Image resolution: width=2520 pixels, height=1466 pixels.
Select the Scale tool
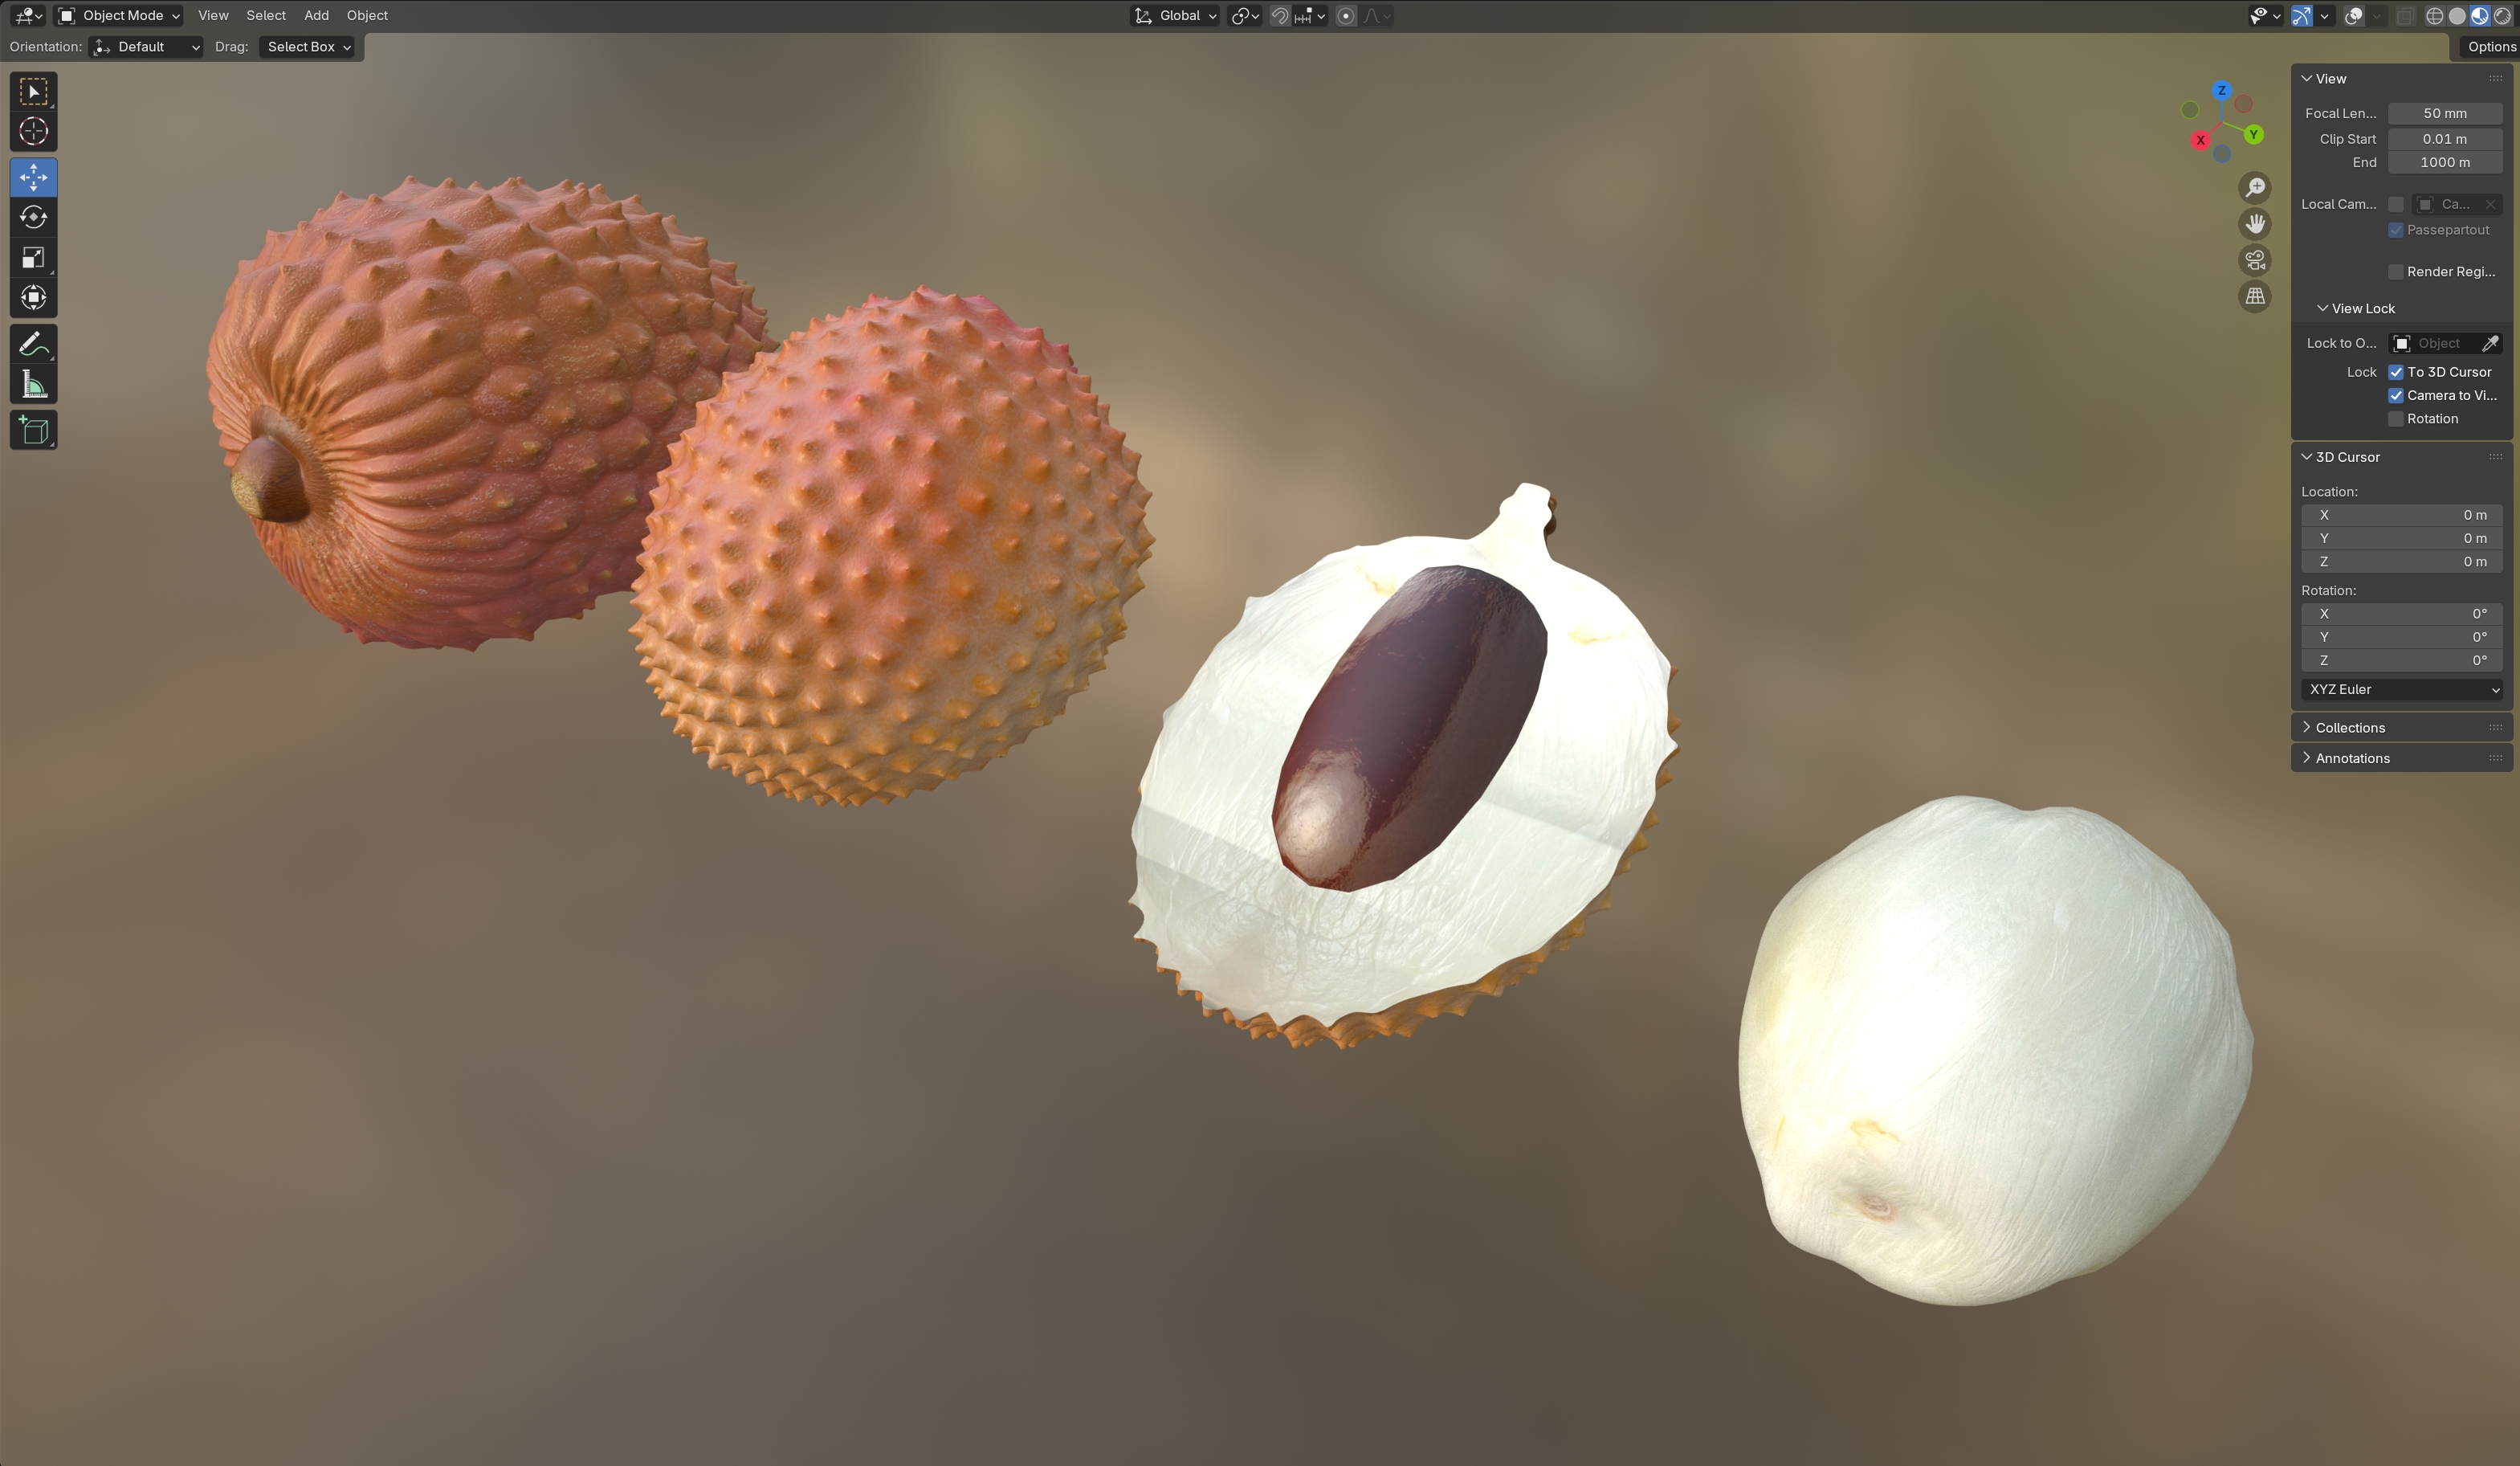tap(33, 258)
